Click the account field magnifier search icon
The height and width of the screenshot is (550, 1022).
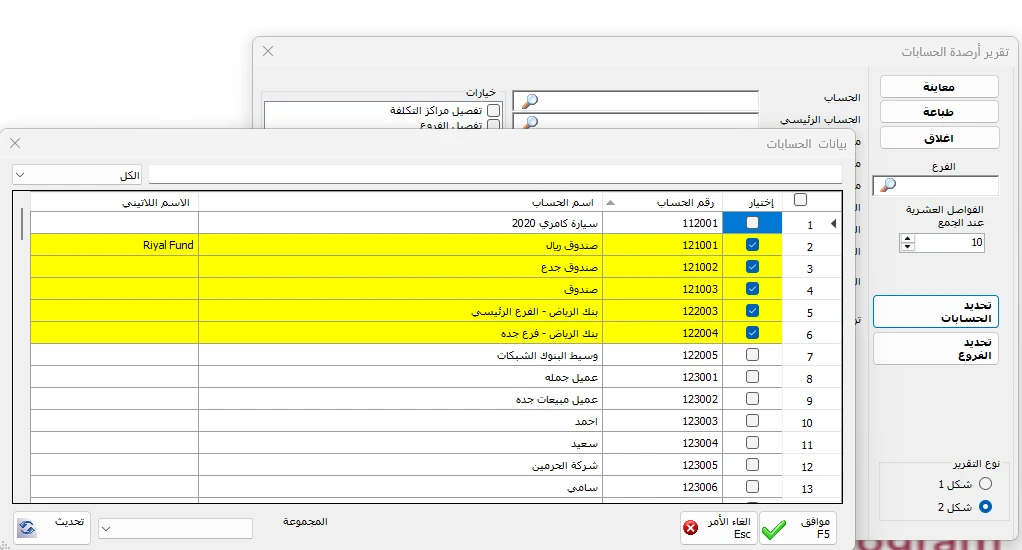point(531,101)
